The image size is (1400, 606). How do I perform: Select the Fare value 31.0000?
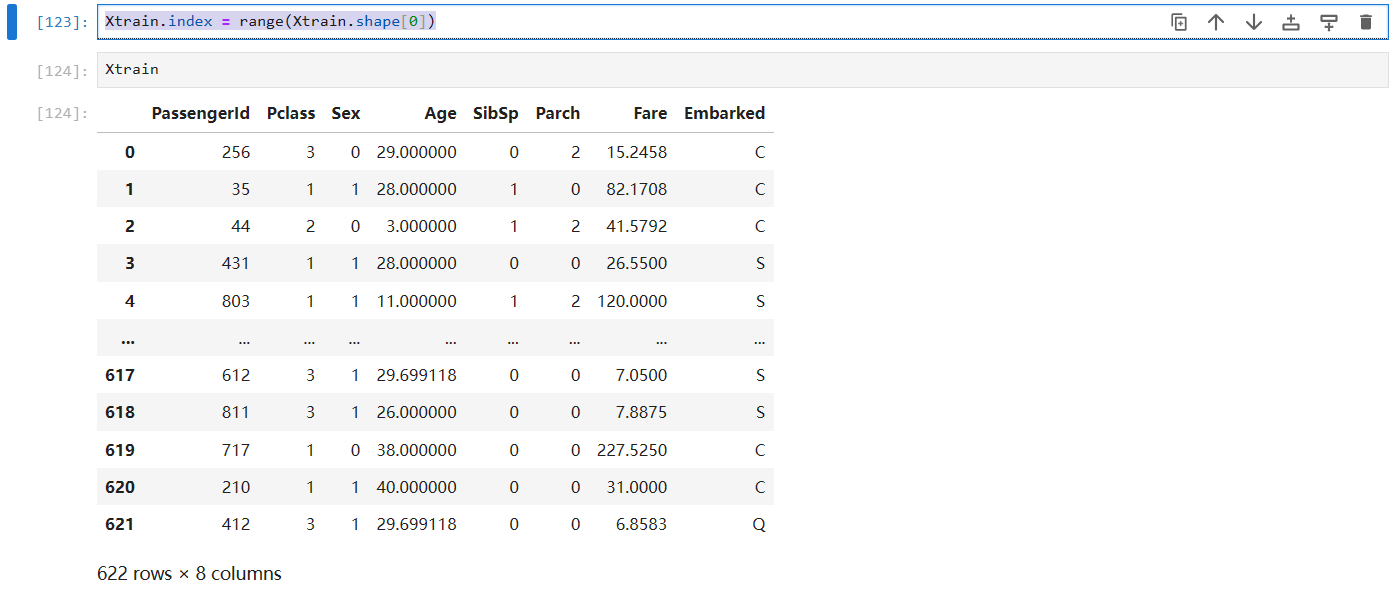point(638,487)
